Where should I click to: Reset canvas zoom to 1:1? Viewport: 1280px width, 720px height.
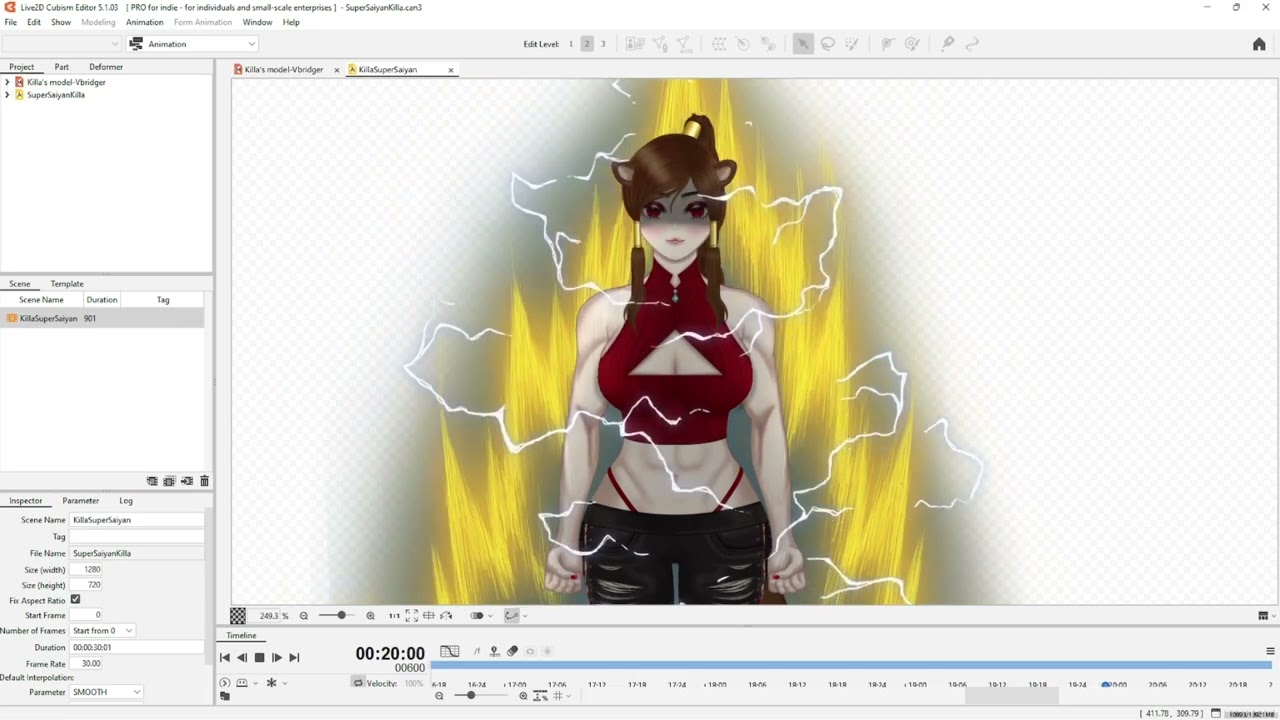click(x=394, y=616)
